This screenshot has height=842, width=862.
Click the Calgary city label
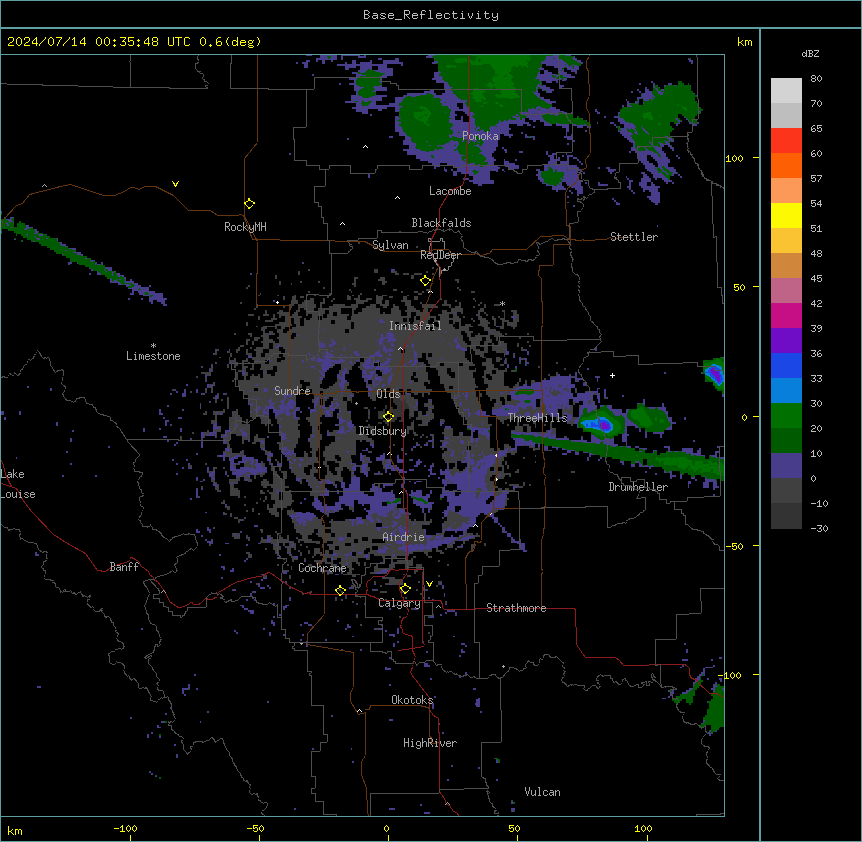[400, 603]
